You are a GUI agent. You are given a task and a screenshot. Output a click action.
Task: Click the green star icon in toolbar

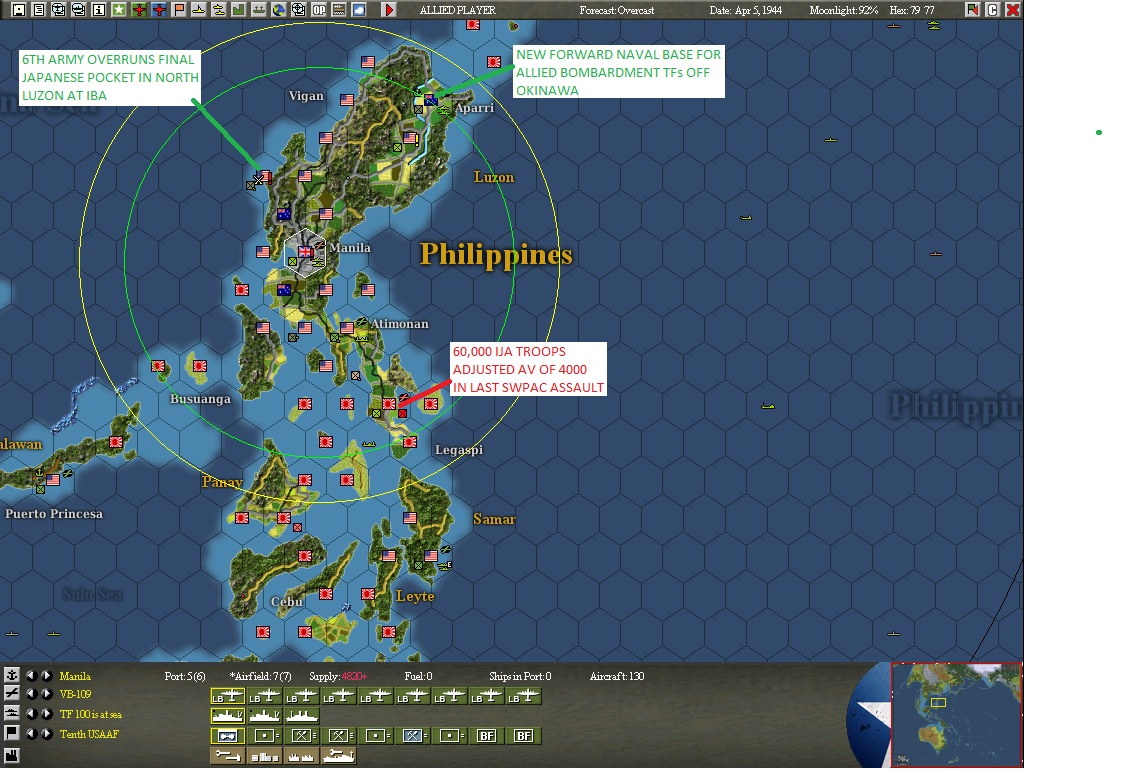119,10
